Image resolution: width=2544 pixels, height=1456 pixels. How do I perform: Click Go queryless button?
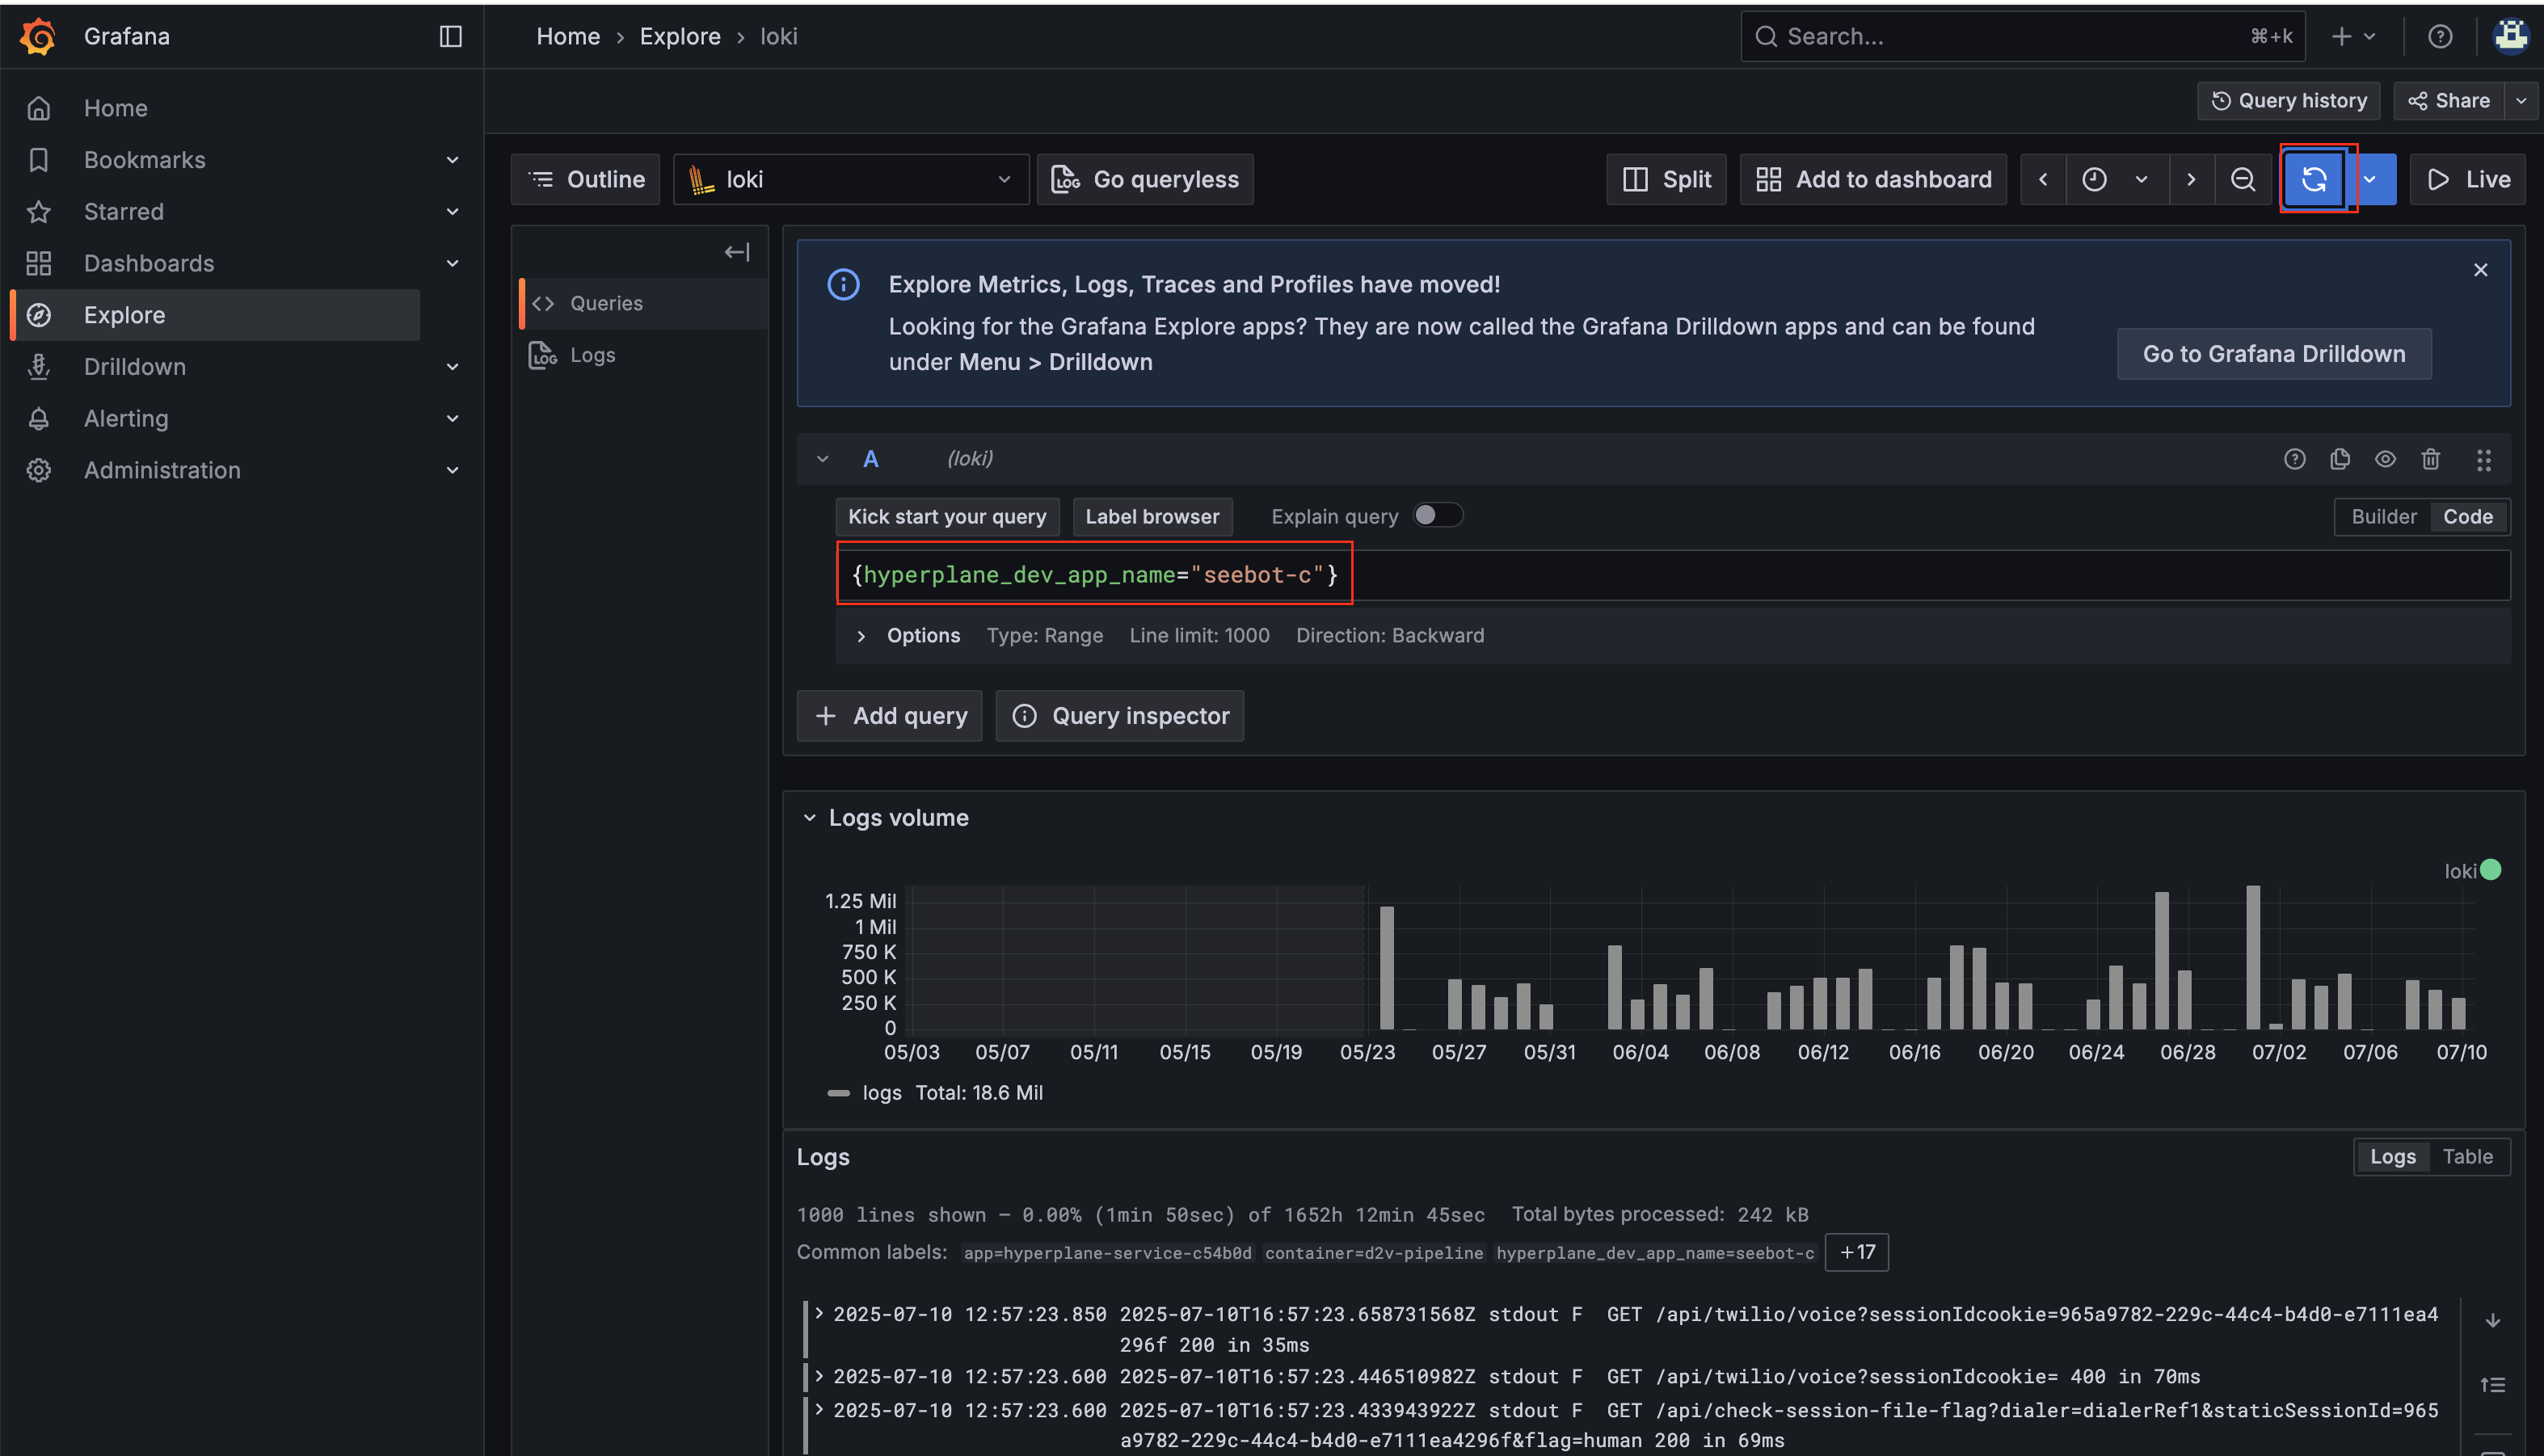pyautogui.click(x=1145, y=179)
